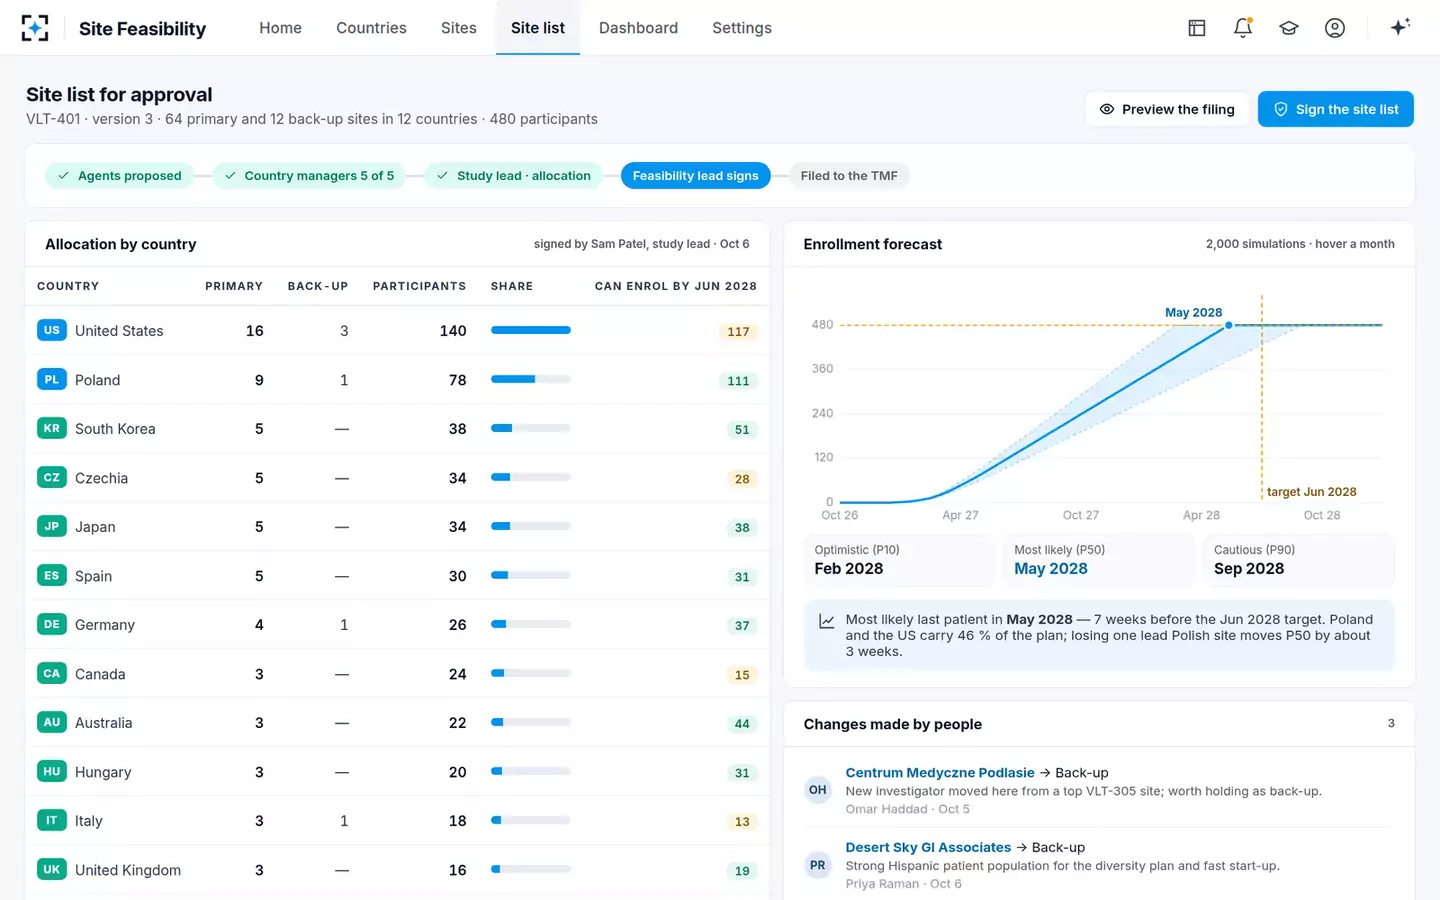Viewport: 1440px width, 900px height.
Task: Select the Agents proposed step chip
Action: [x=120, y=176]
